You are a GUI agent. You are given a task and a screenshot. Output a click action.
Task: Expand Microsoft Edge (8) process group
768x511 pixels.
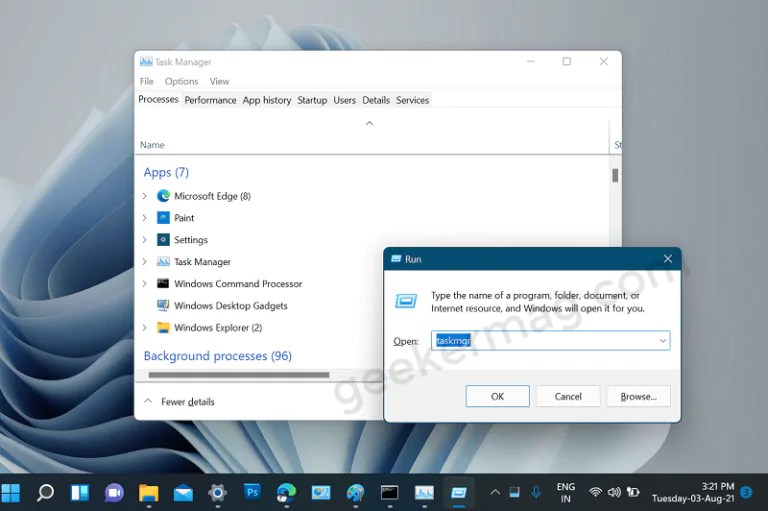click(144, 196)
